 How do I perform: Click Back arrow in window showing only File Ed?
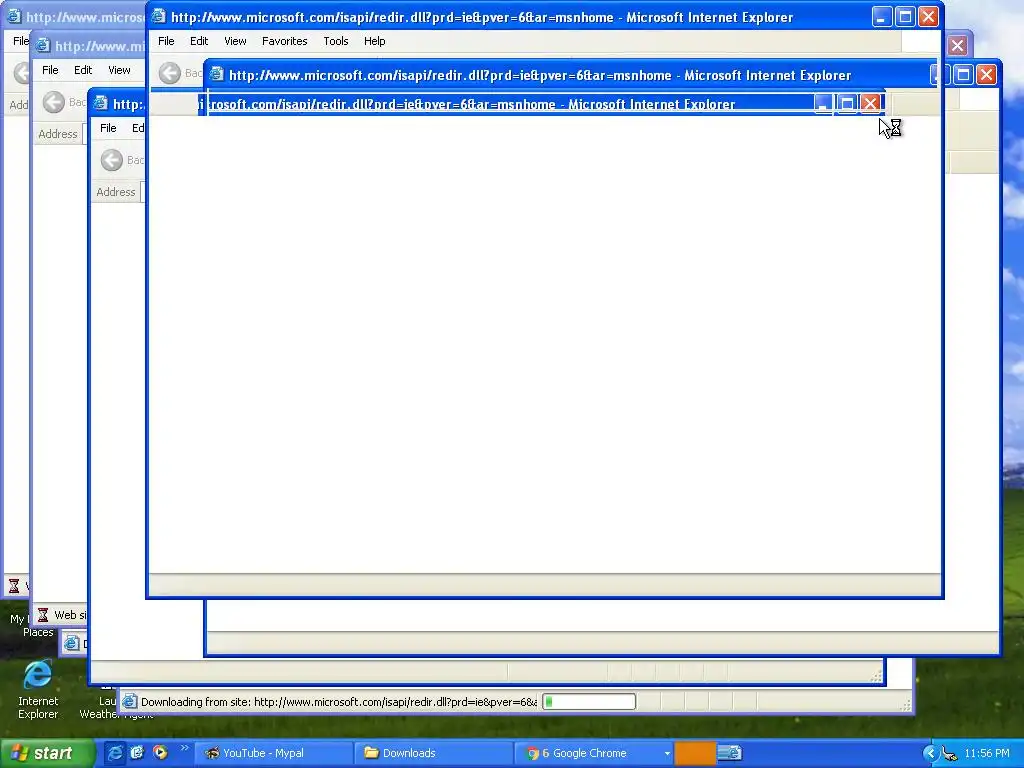[112, 160]
